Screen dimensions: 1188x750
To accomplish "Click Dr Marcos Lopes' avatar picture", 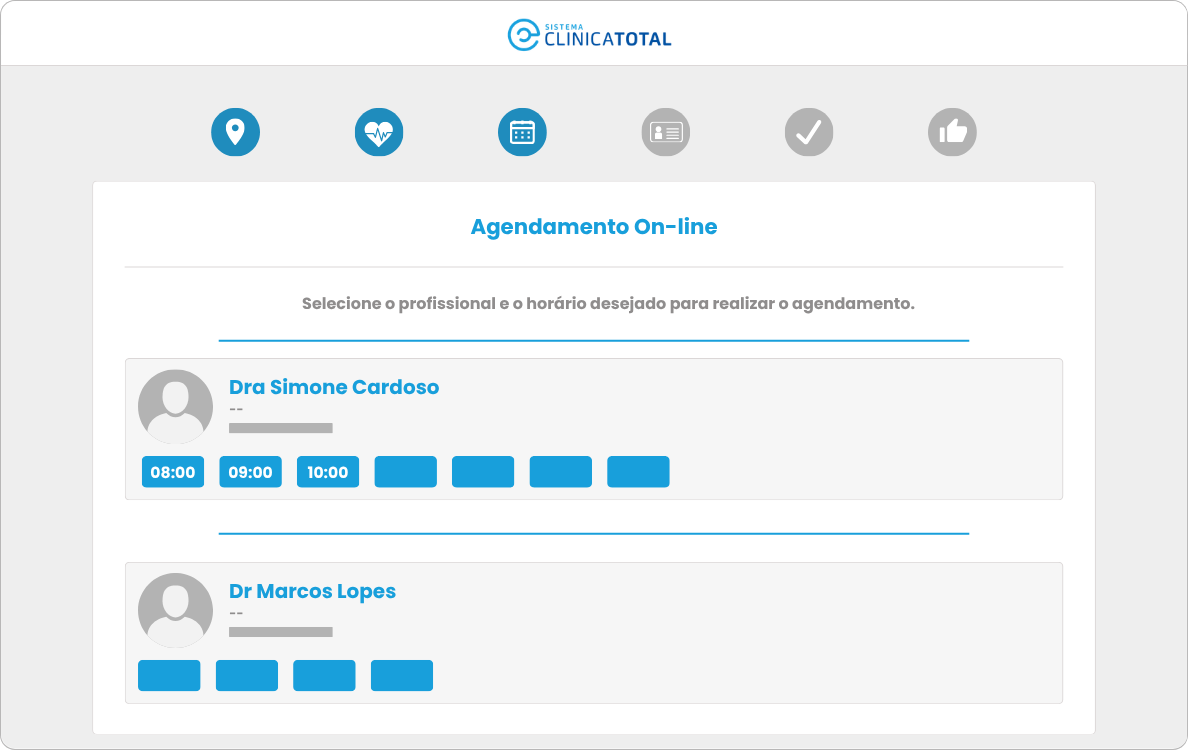I will tap(175, 611).
